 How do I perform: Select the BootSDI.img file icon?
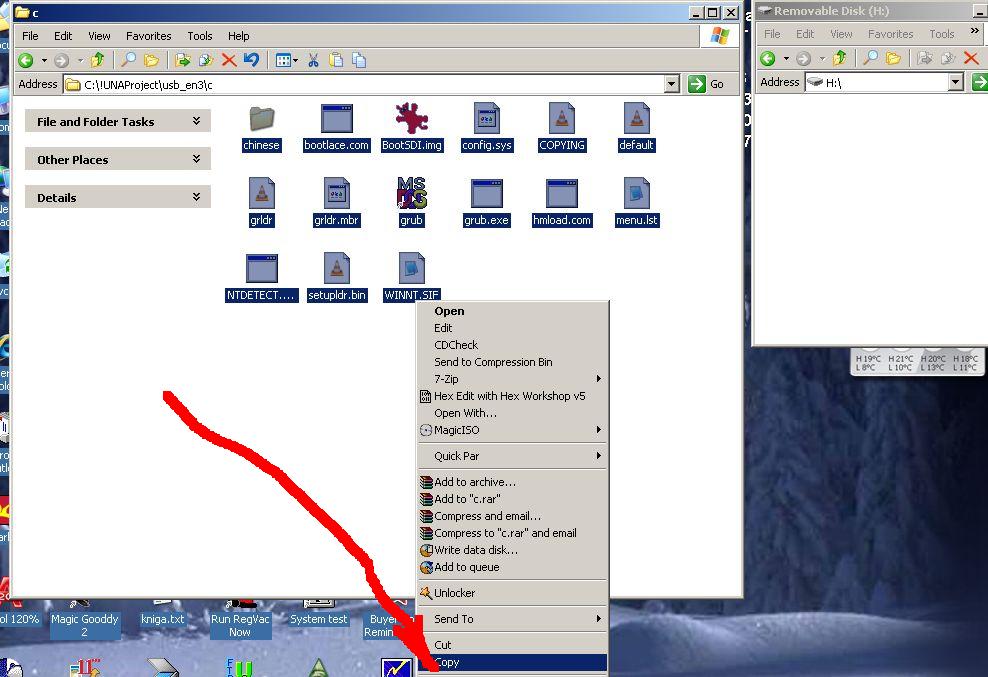point(412,119)
